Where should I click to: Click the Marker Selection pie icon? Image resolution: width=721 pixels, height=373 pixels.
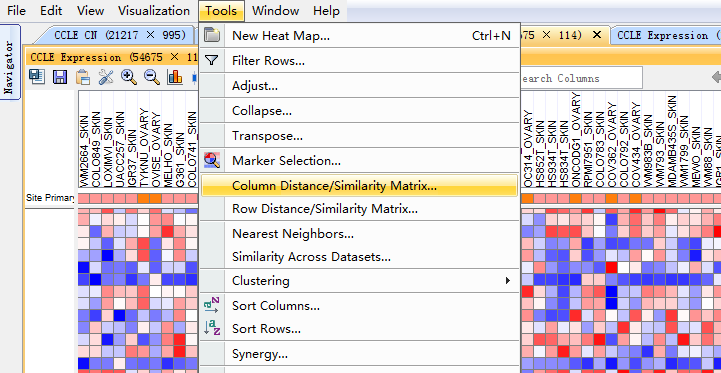[212, 160]
